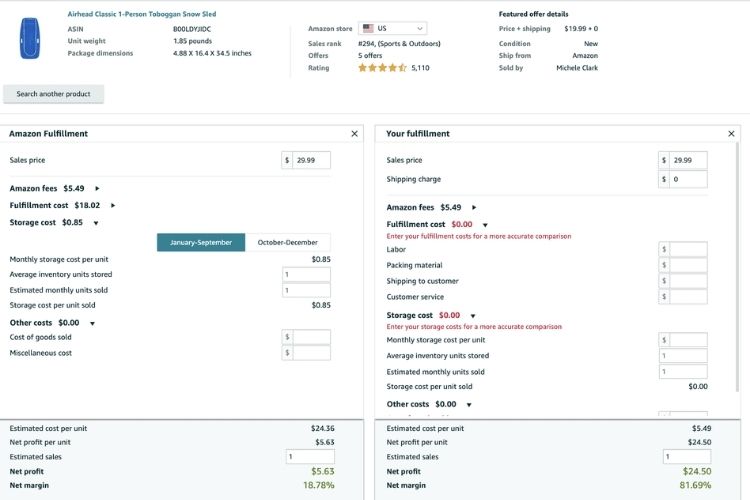
Task: Click 'Michele Clark' seller name
Action: point(577,68)
